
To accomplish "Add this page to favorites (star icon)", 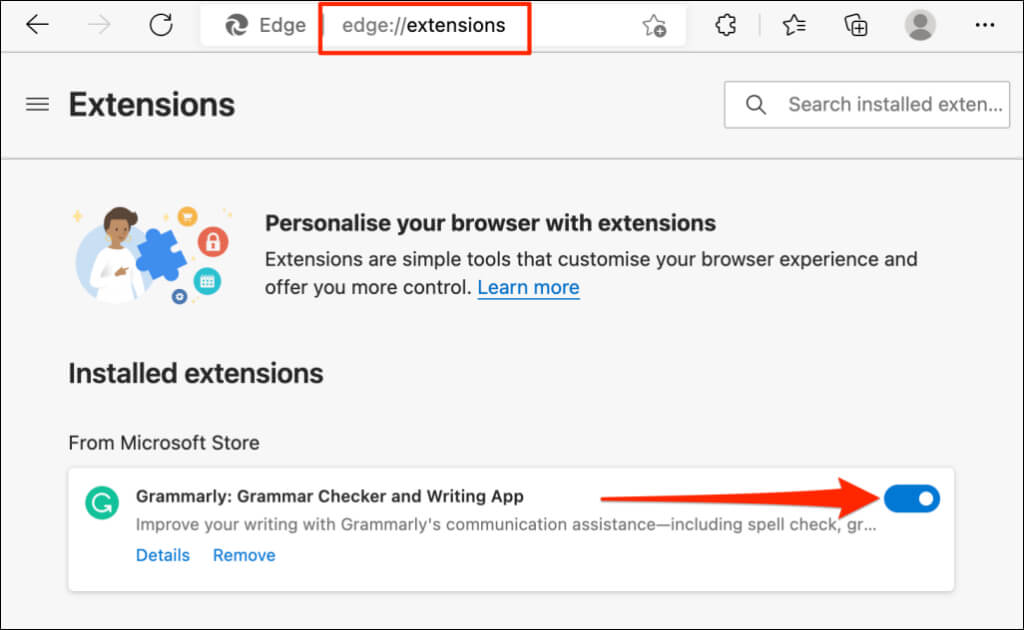I will [654, 26].
